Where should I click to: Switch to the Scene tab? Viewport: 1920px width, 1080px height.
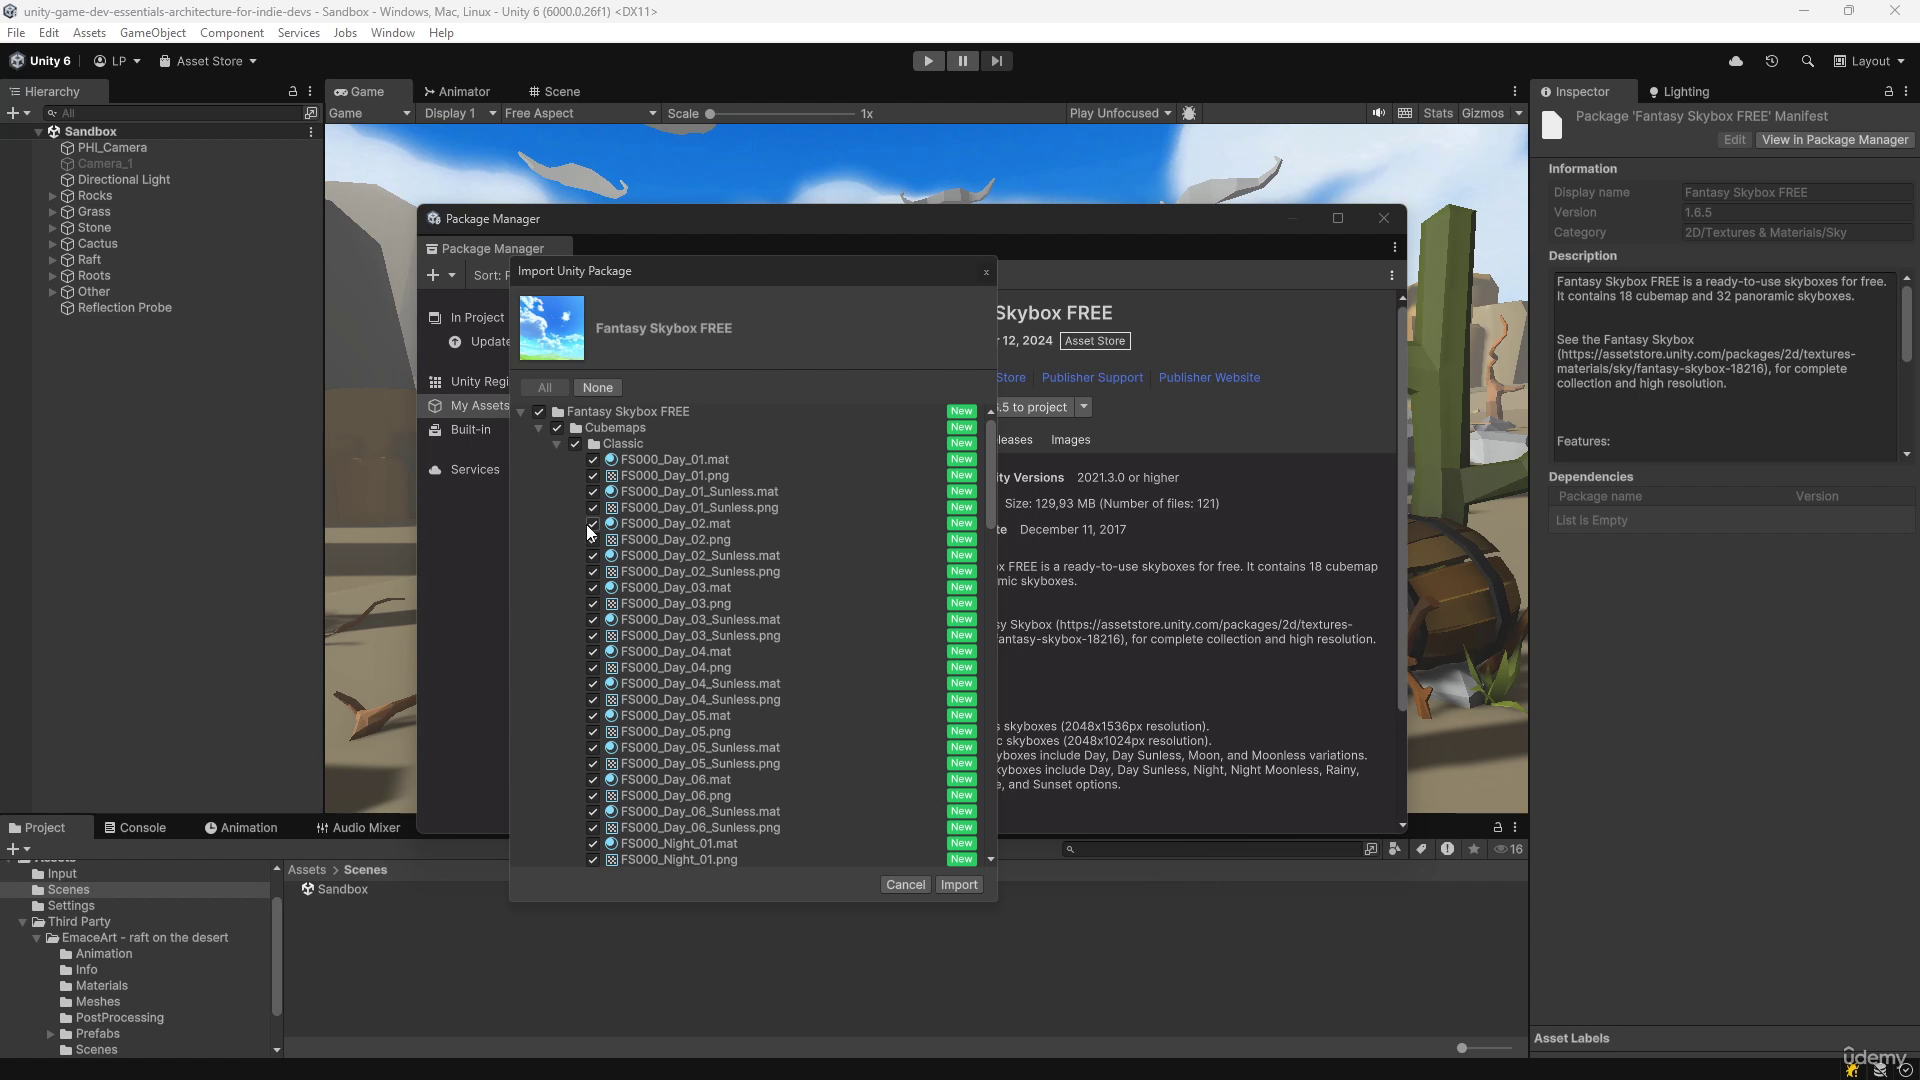point(555,91)
